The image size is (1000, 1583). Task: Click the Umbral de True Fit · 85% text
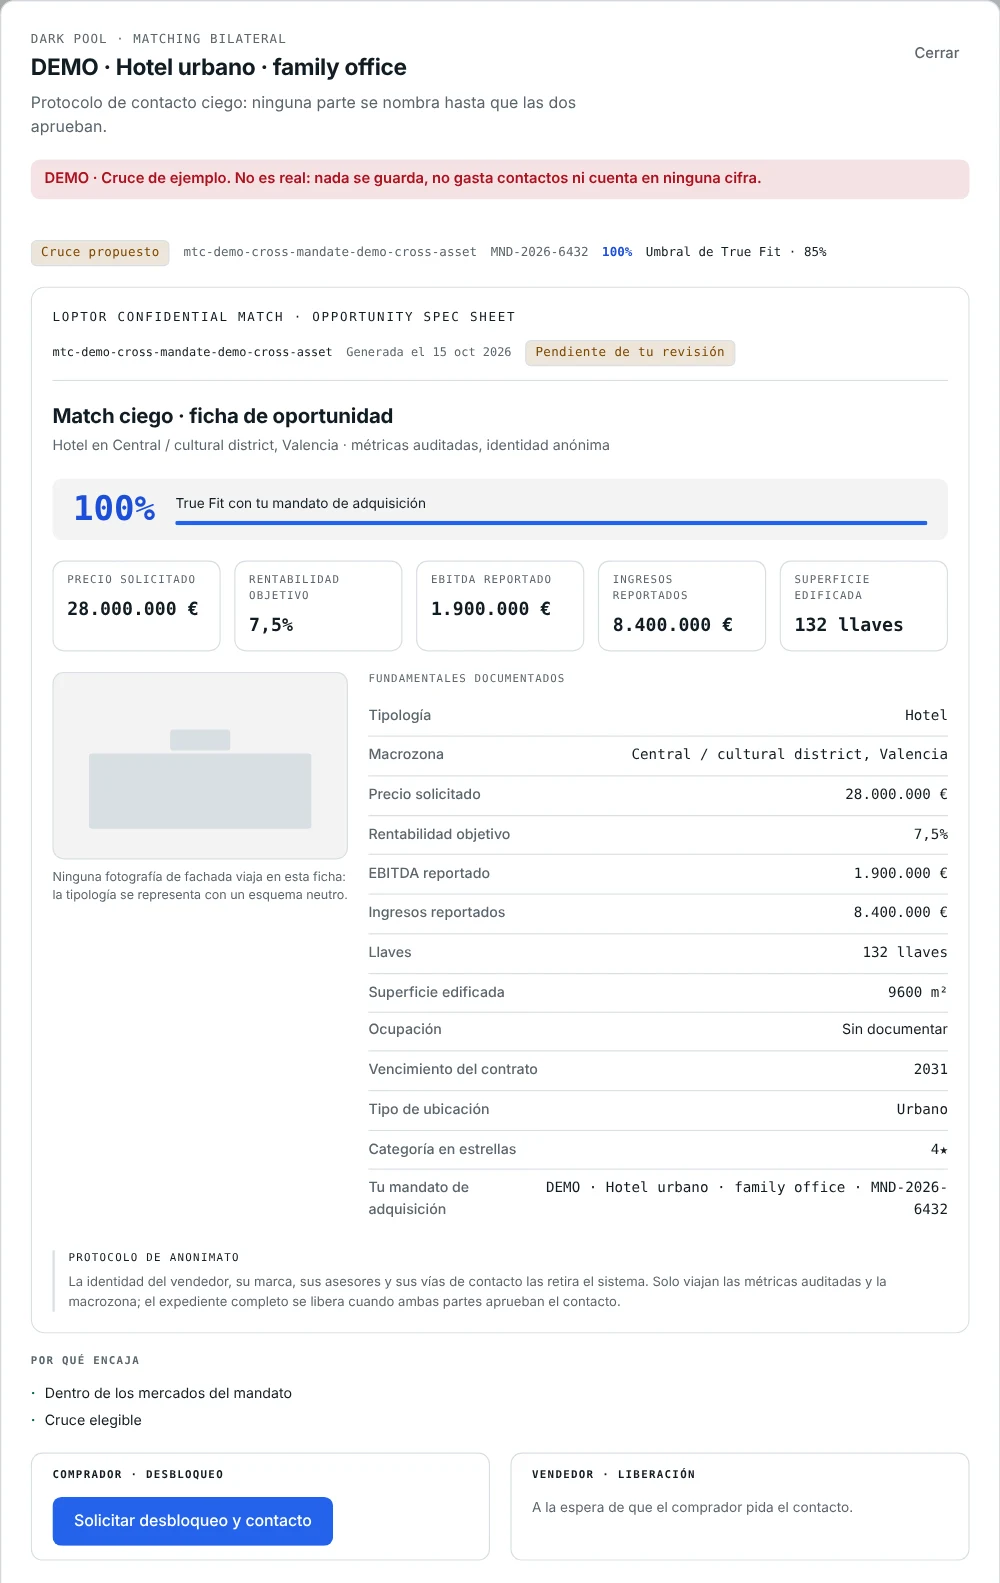click(736, 252)
